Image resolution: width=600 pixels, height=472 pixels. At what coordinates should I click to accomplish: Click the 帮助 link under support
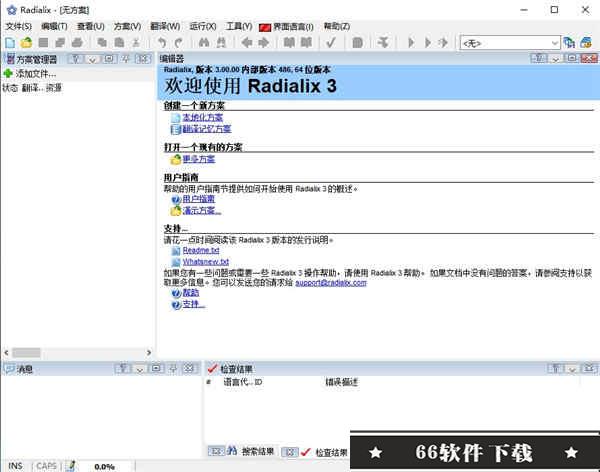[191, 293]
